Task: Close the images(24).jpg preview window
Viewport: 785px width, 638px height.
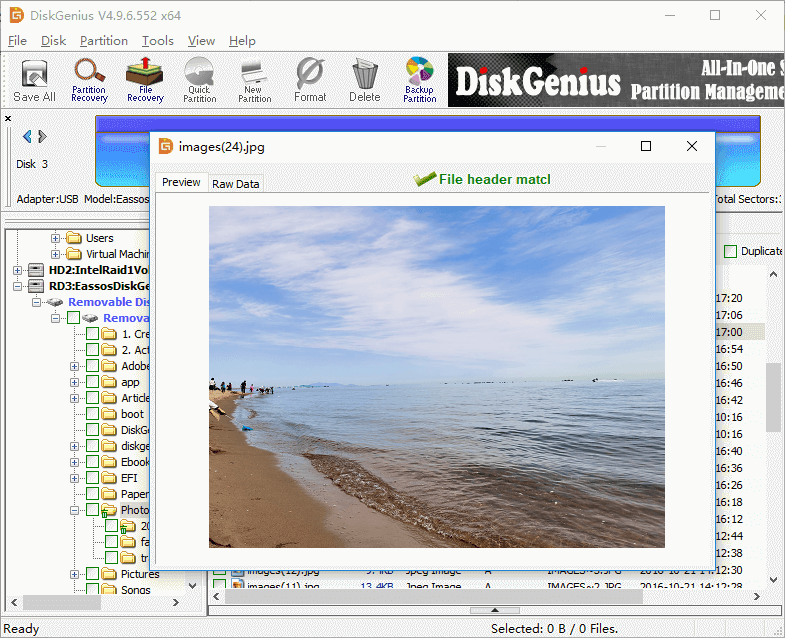Action: coord(691,147)
